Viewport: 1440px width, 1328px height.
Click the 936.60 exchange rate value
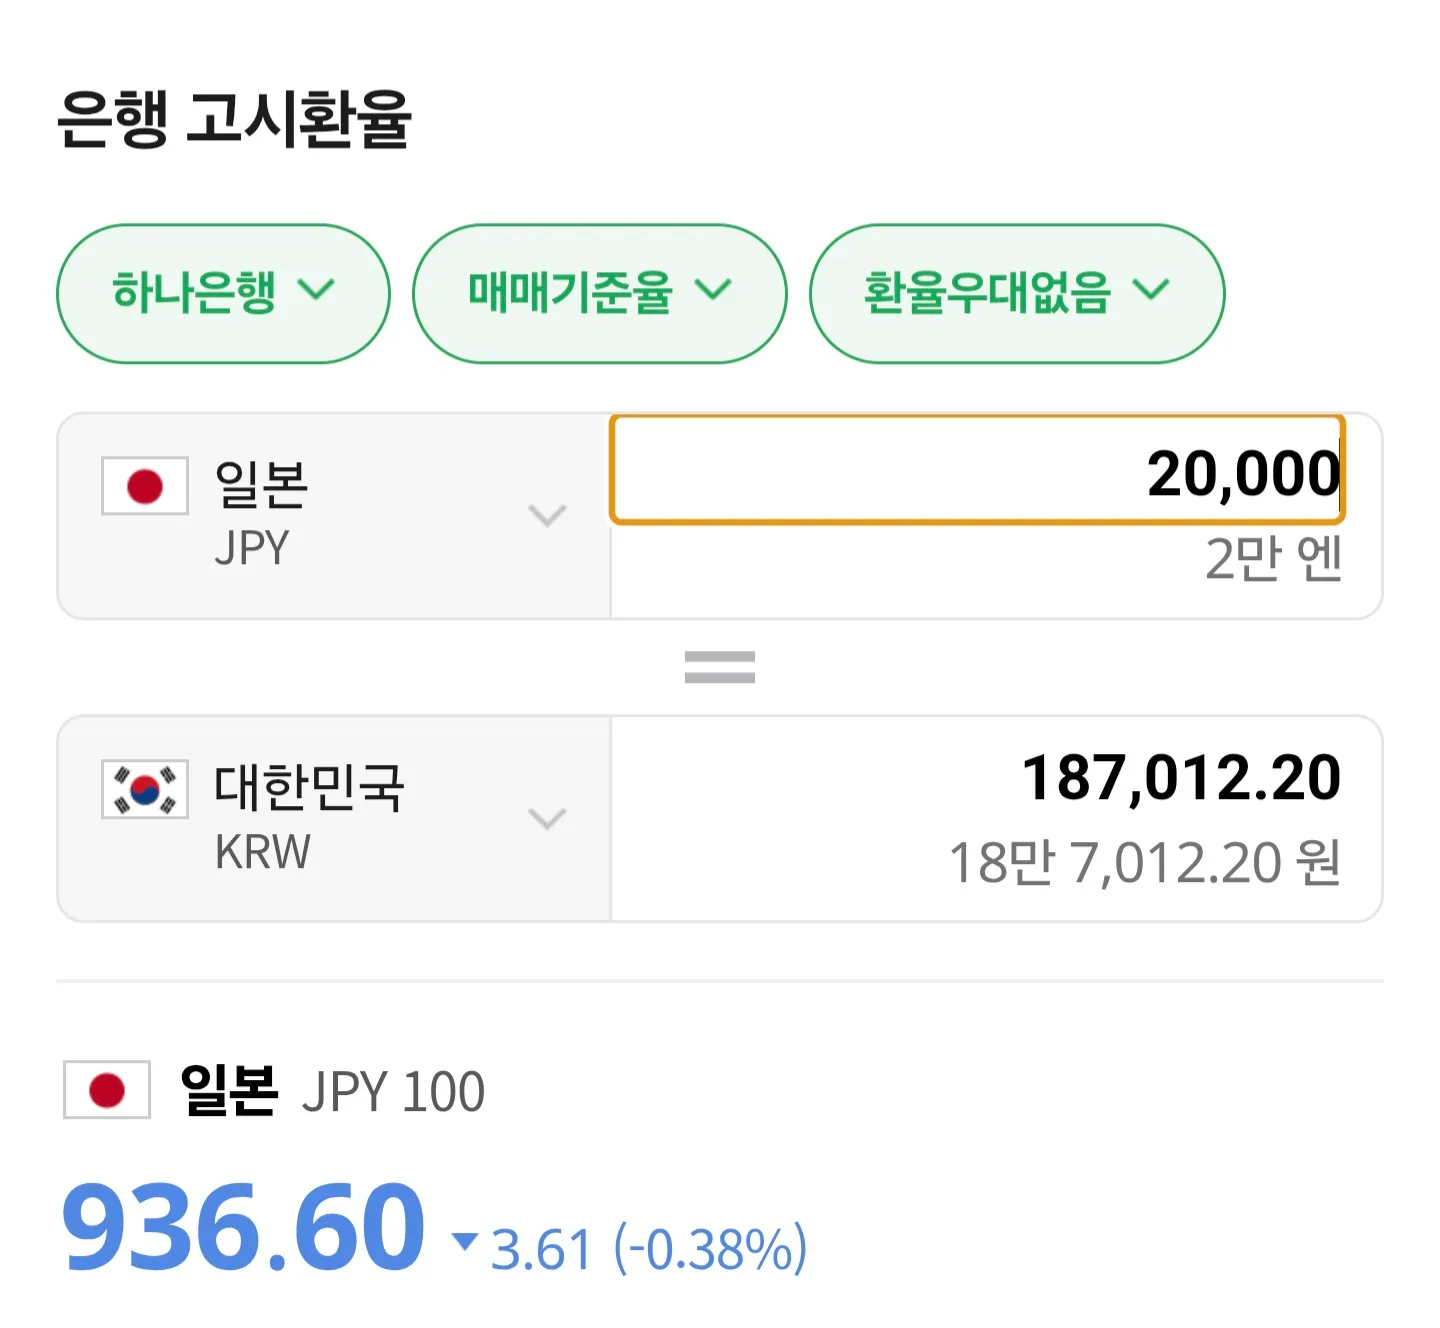[x=243, y=1227]
